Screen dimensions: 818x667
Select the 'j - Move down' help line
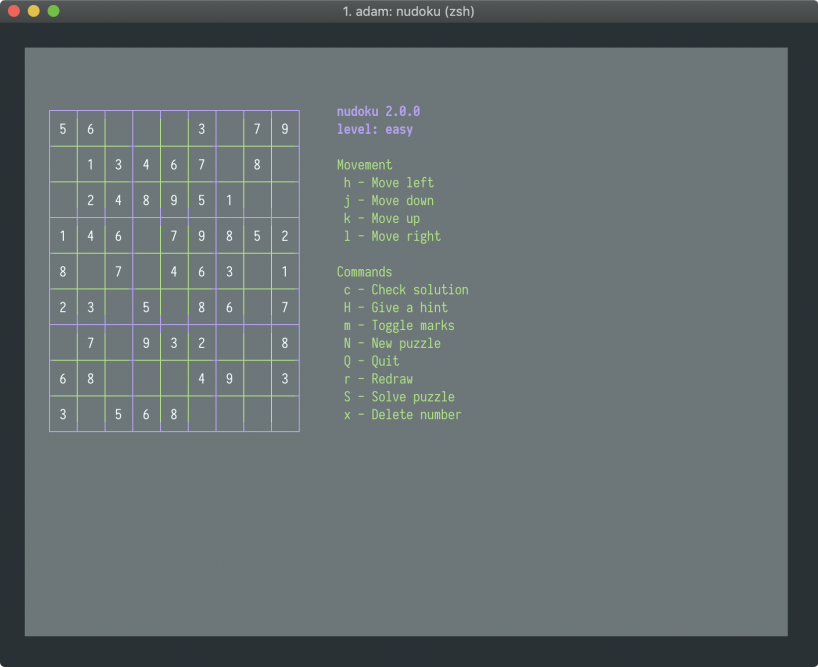coord(389,201)
